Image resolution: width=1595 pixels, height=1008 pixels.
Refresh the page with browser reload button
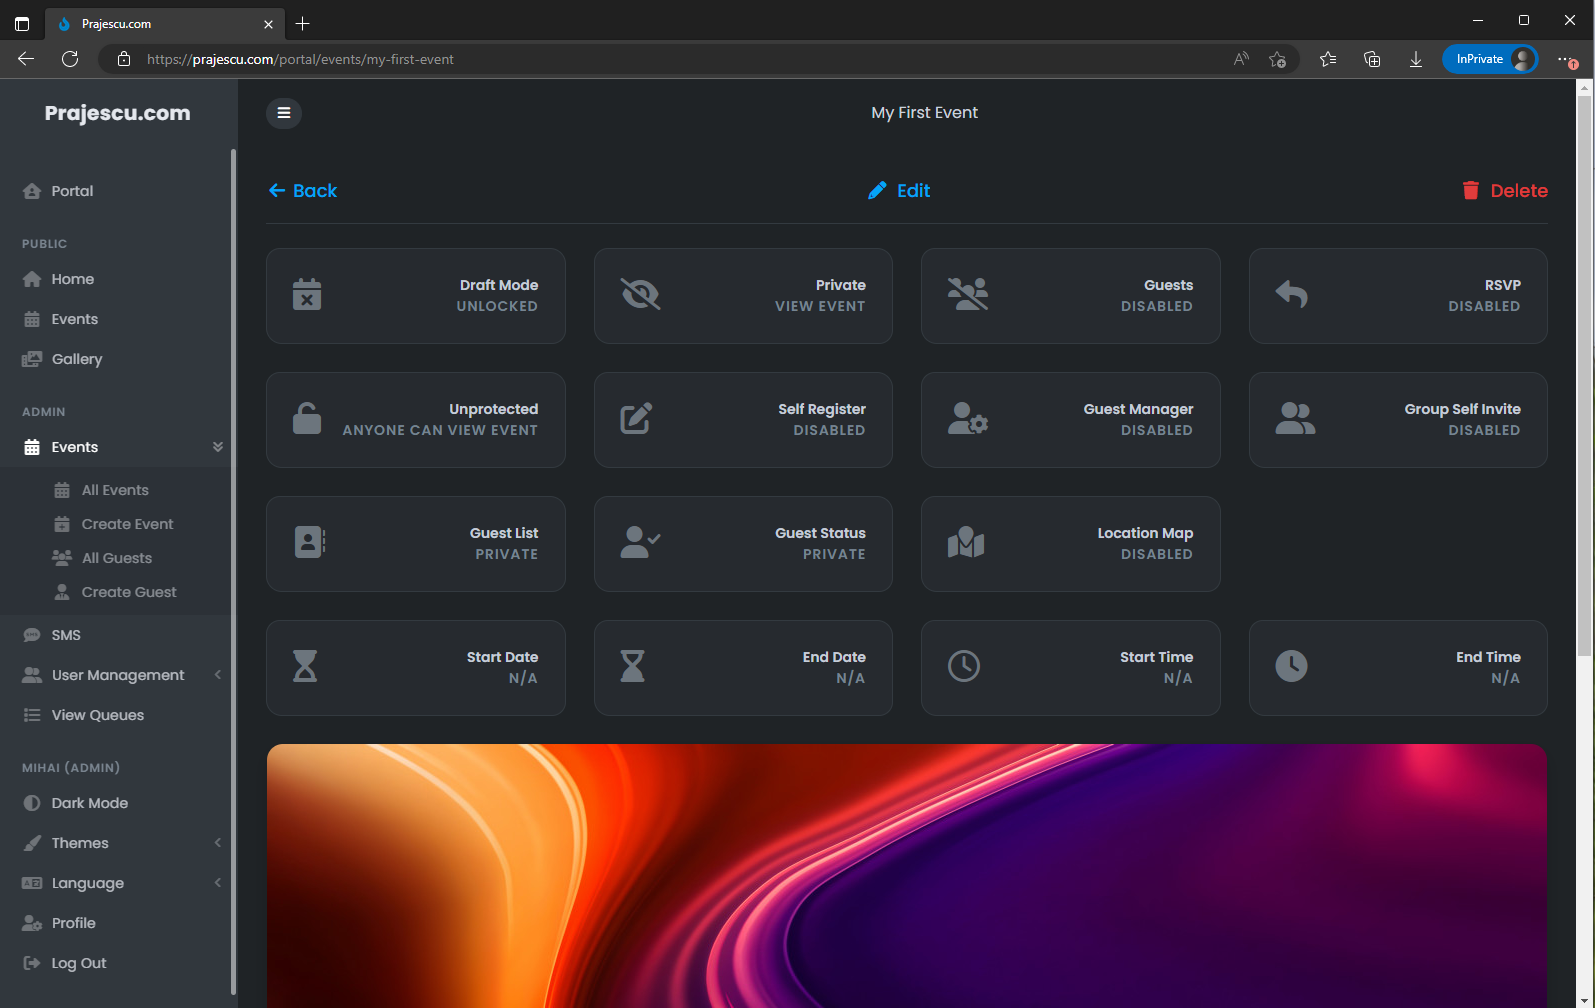tap(70, 59)
